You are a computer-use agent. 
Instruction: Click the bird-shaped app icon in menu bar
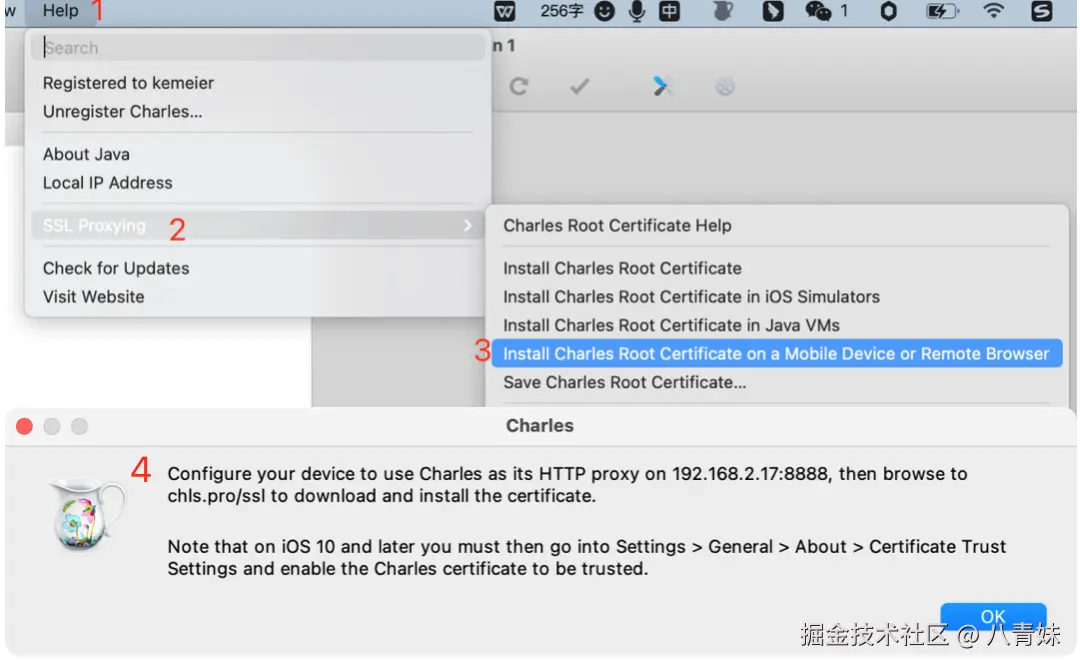click(772, 11)
